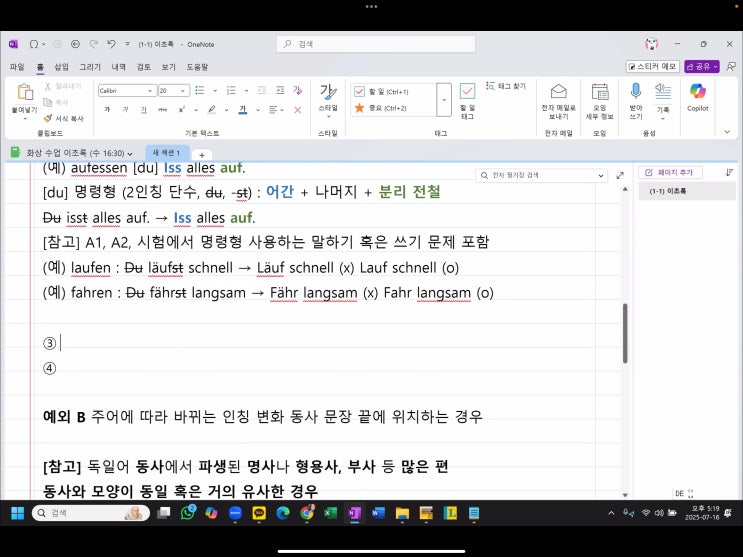
Task: Click Add Page (페이지 추가)
Action: point(670,172)
